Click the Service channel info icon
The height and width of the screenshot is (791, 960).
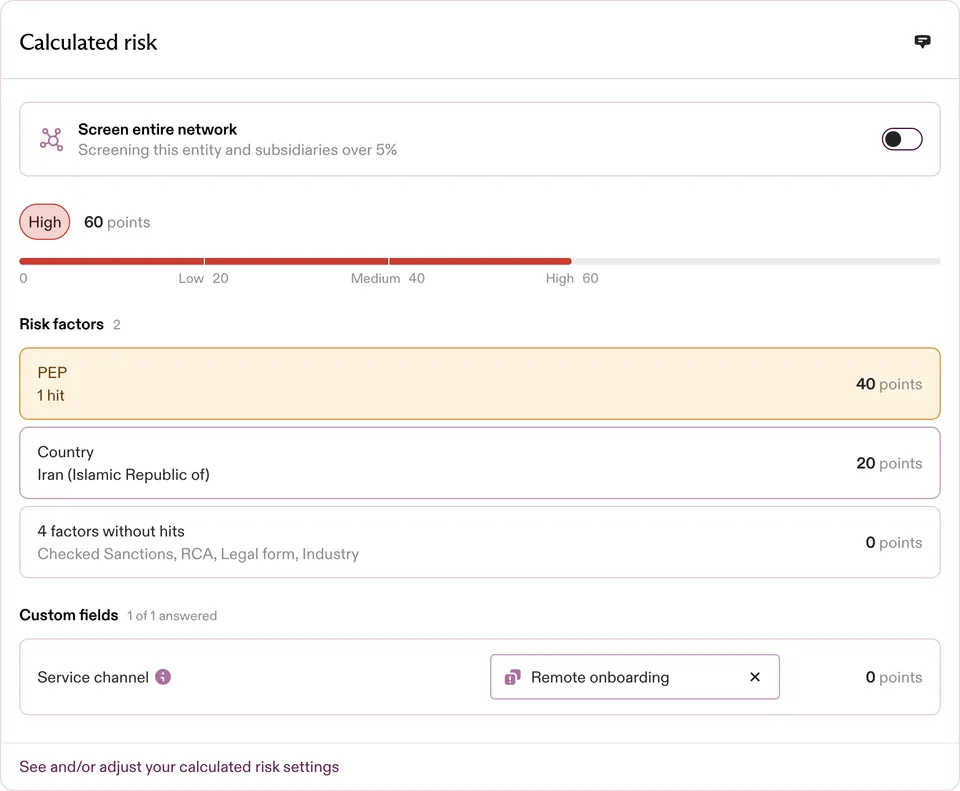click(x=163, y=677)
